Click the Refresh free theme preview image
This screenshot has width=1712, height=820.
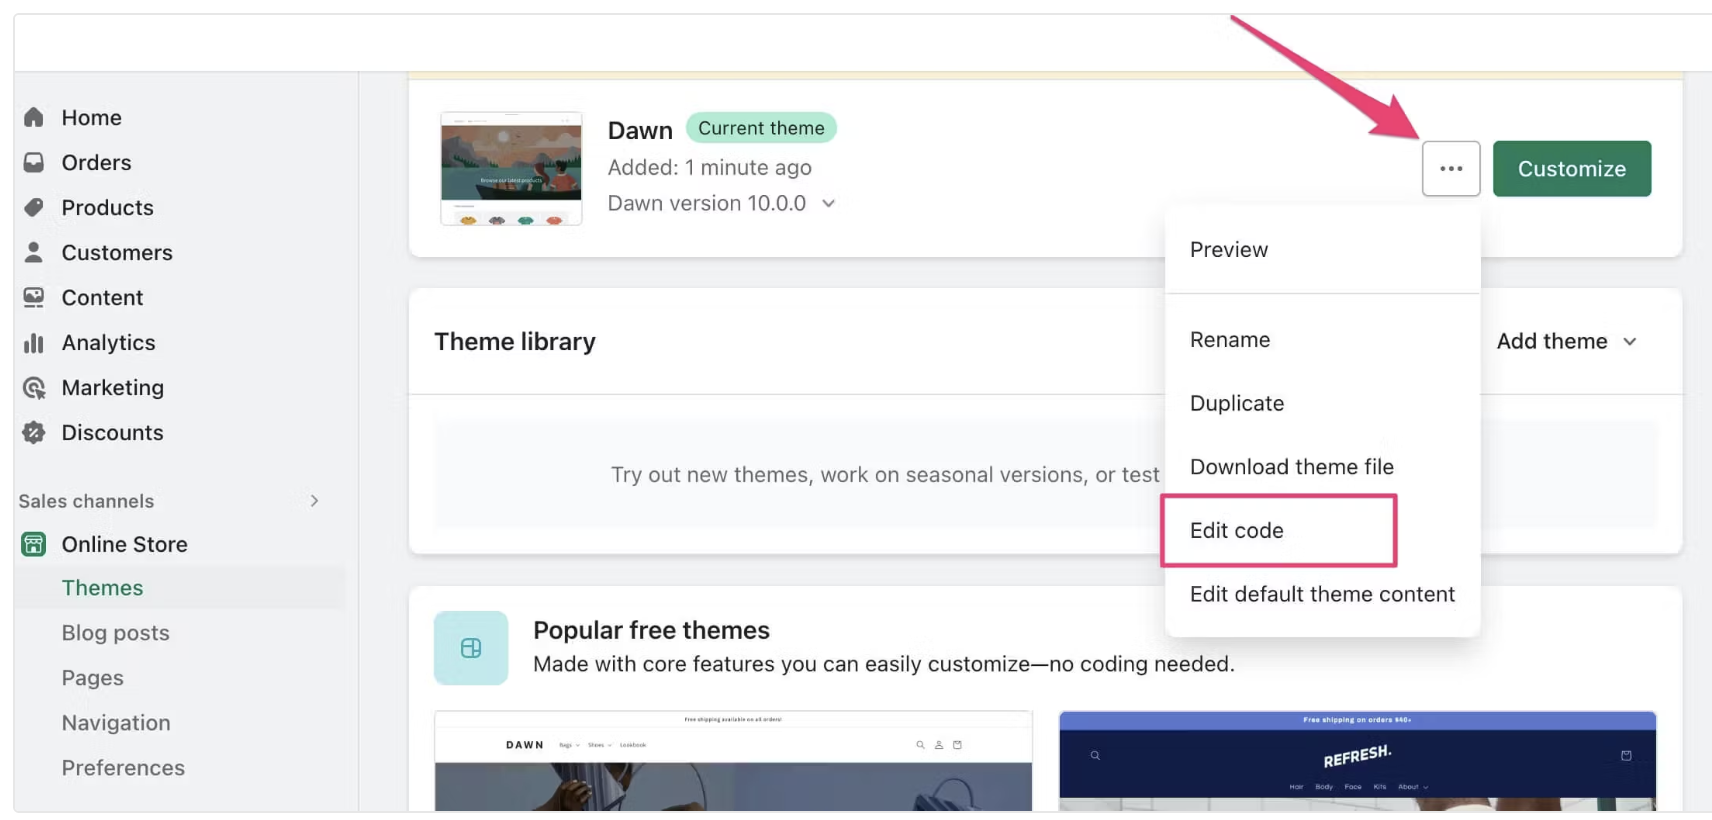click(1357, 761)
